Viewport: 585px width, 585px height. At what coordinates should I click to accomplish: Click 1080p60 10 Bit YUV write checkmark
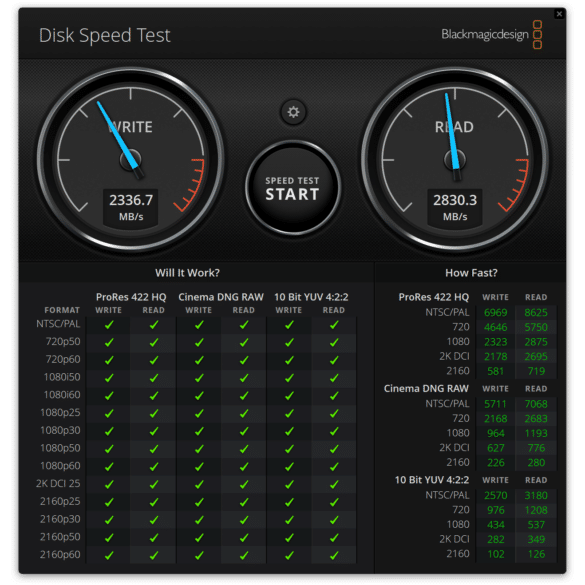click(289, 466)
